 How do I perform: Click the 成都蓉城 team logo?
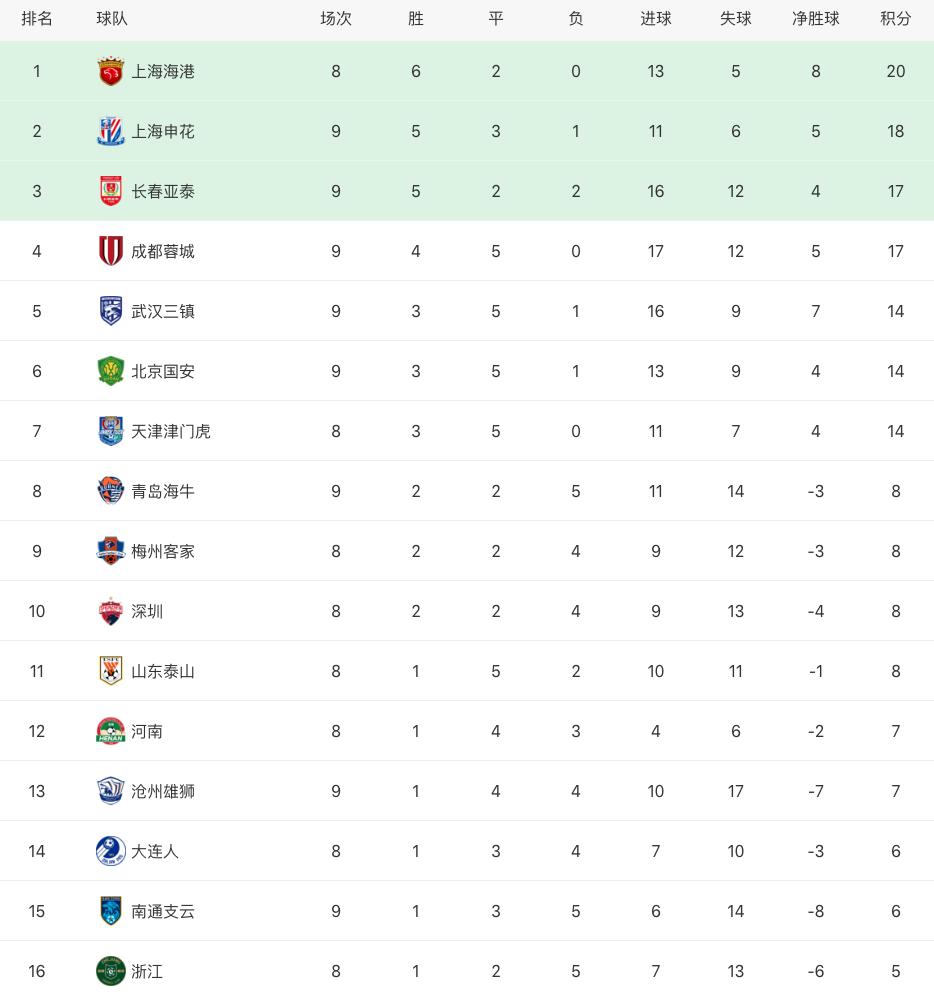click(110, 251)
